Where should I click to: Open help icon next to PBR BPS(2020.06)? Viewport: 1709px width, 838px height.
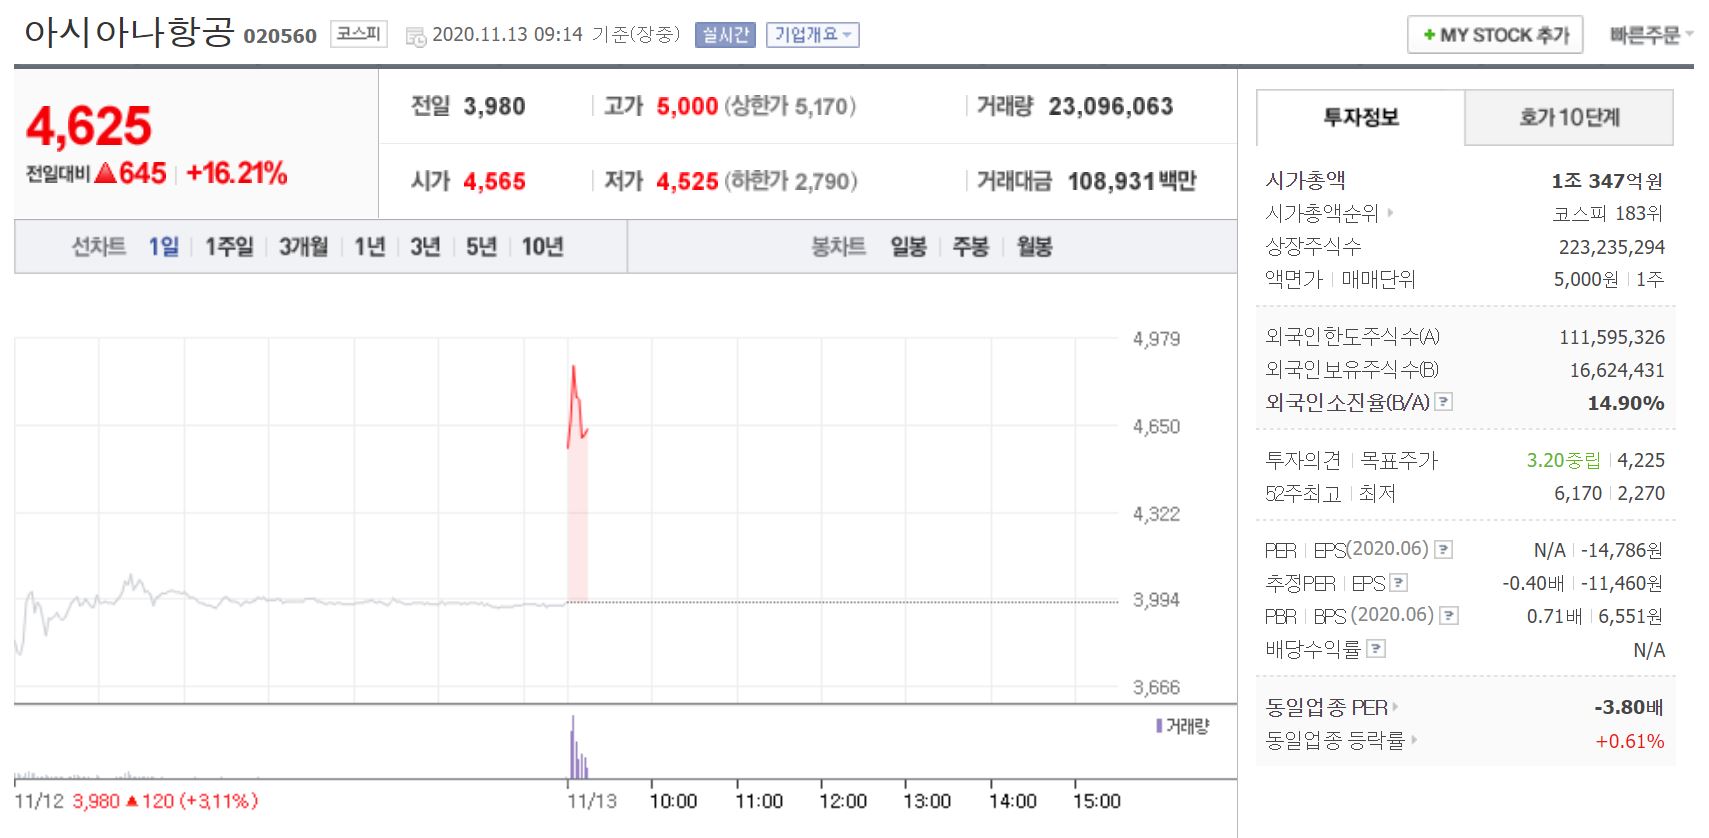[1448, 615]
